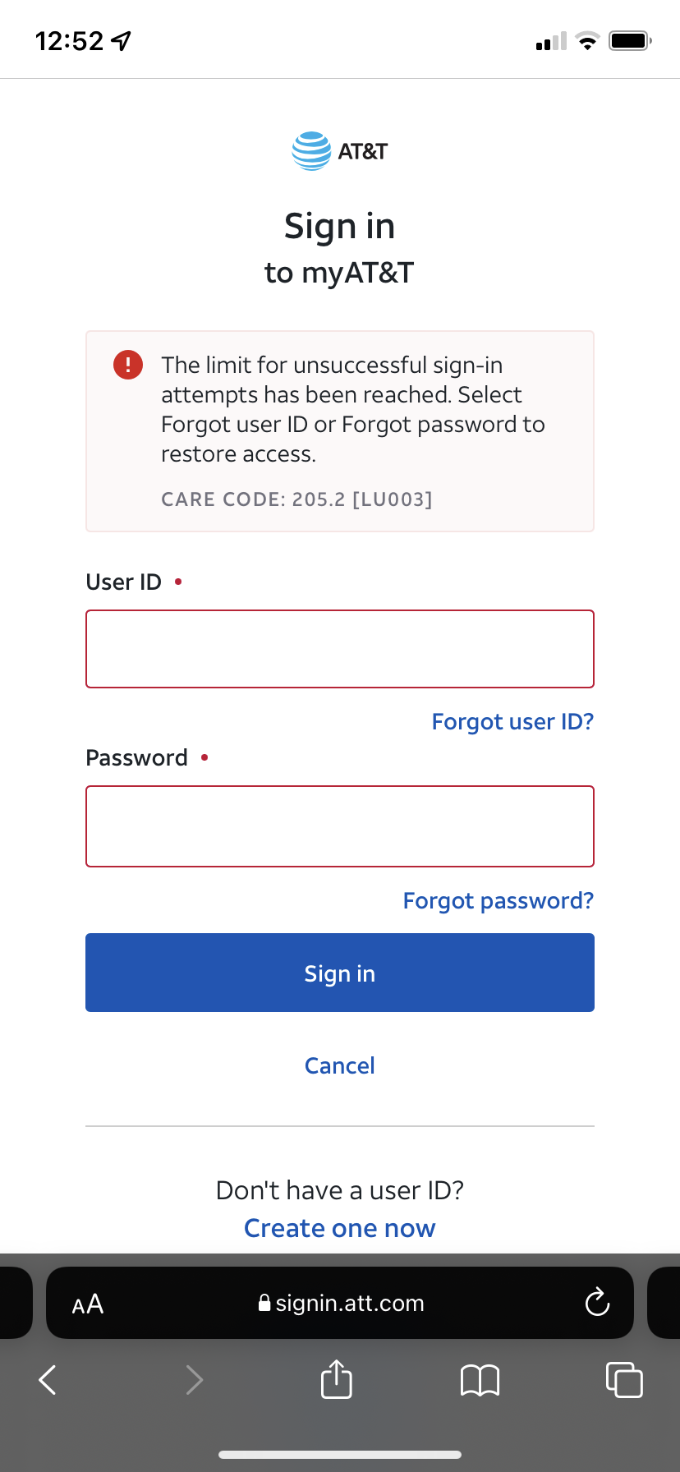Cancel the sign-in attempt
Image resolution: width=680 pixels, height=1472 pixels.
(339, 1065)
